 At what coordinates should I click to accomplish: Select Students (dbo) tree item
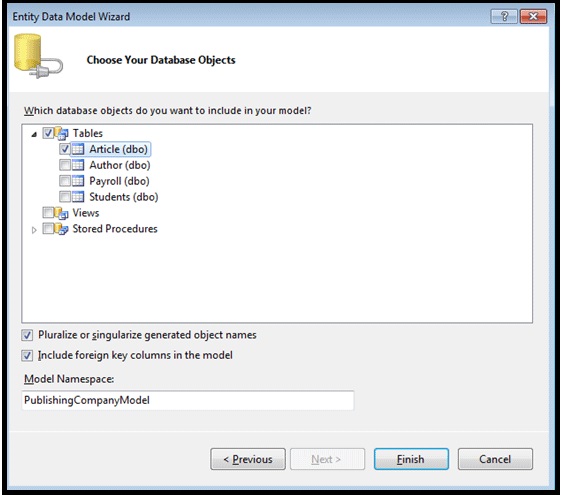click(x=124, y=197)
